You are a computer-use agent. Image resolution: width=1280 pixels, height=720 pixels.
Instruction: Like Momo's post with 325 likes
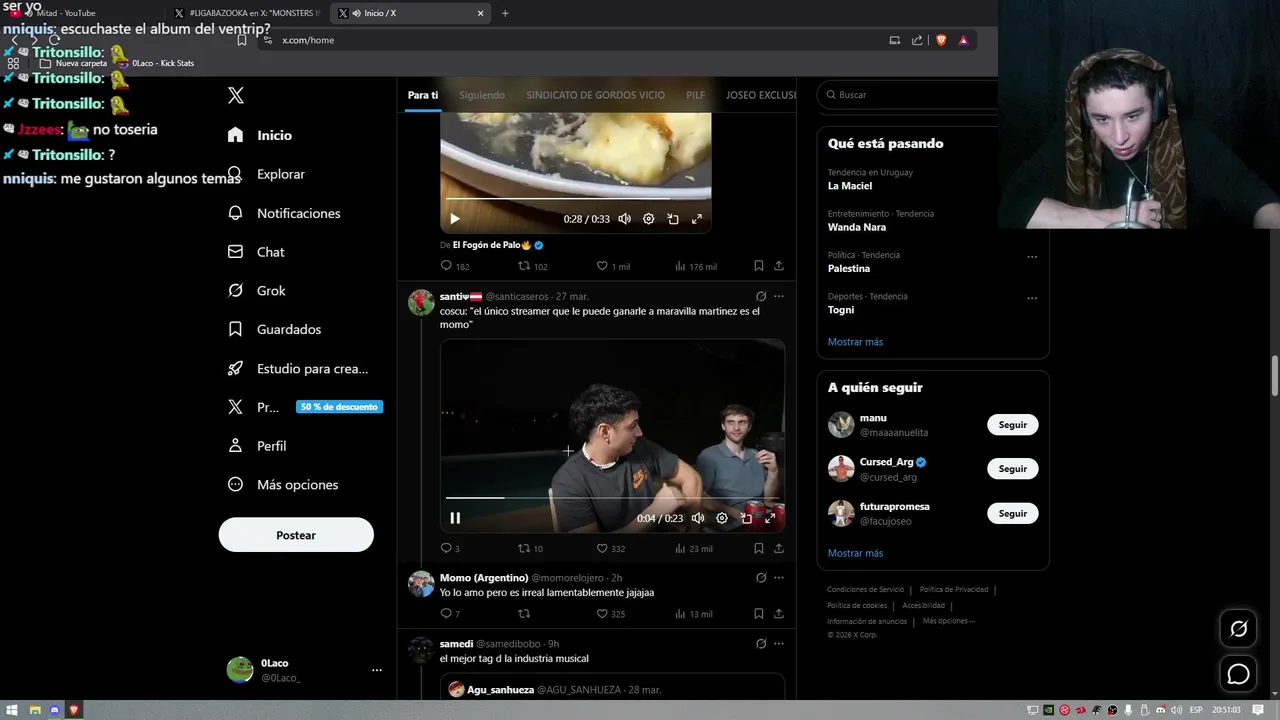(x=610, y=614)
